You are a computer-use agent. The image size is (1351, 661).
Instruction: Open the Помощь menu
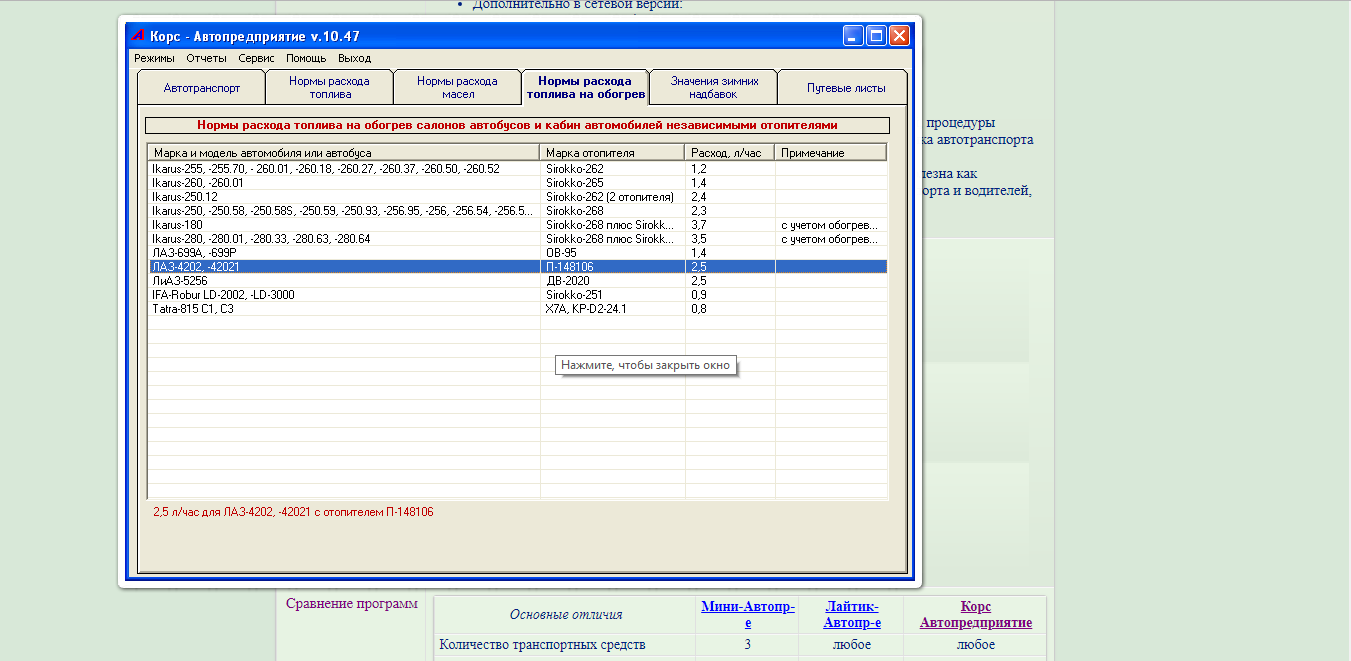pos(306,58)
